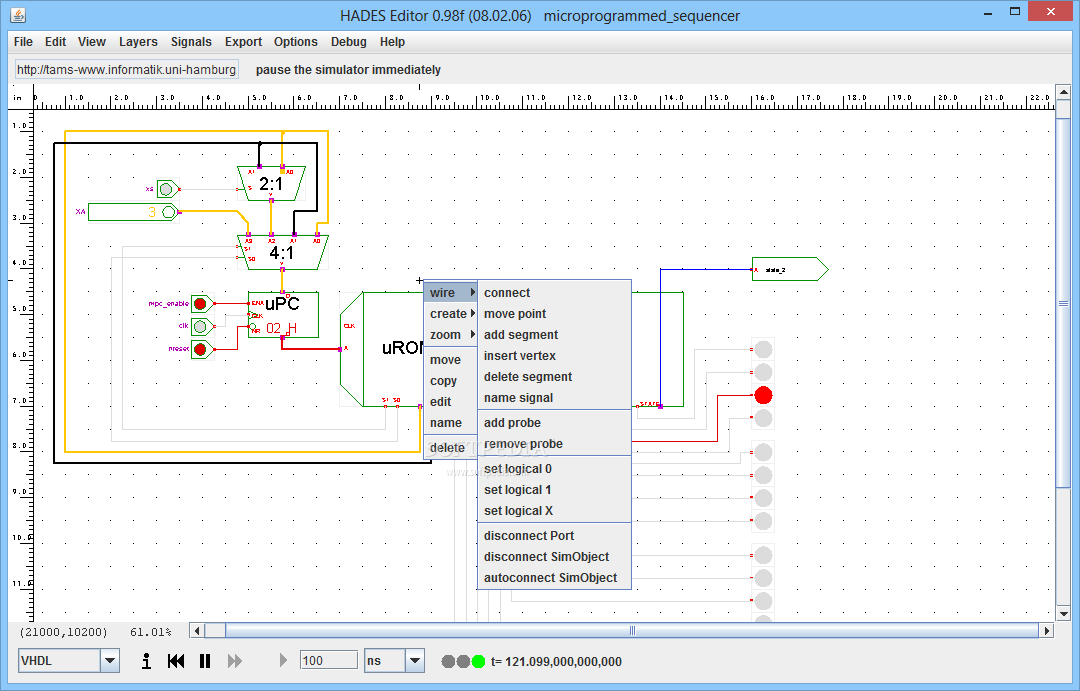Viewport: 1080px width, 691px height.
Task: Expand the wire submenu
Action: click(450, 293)
